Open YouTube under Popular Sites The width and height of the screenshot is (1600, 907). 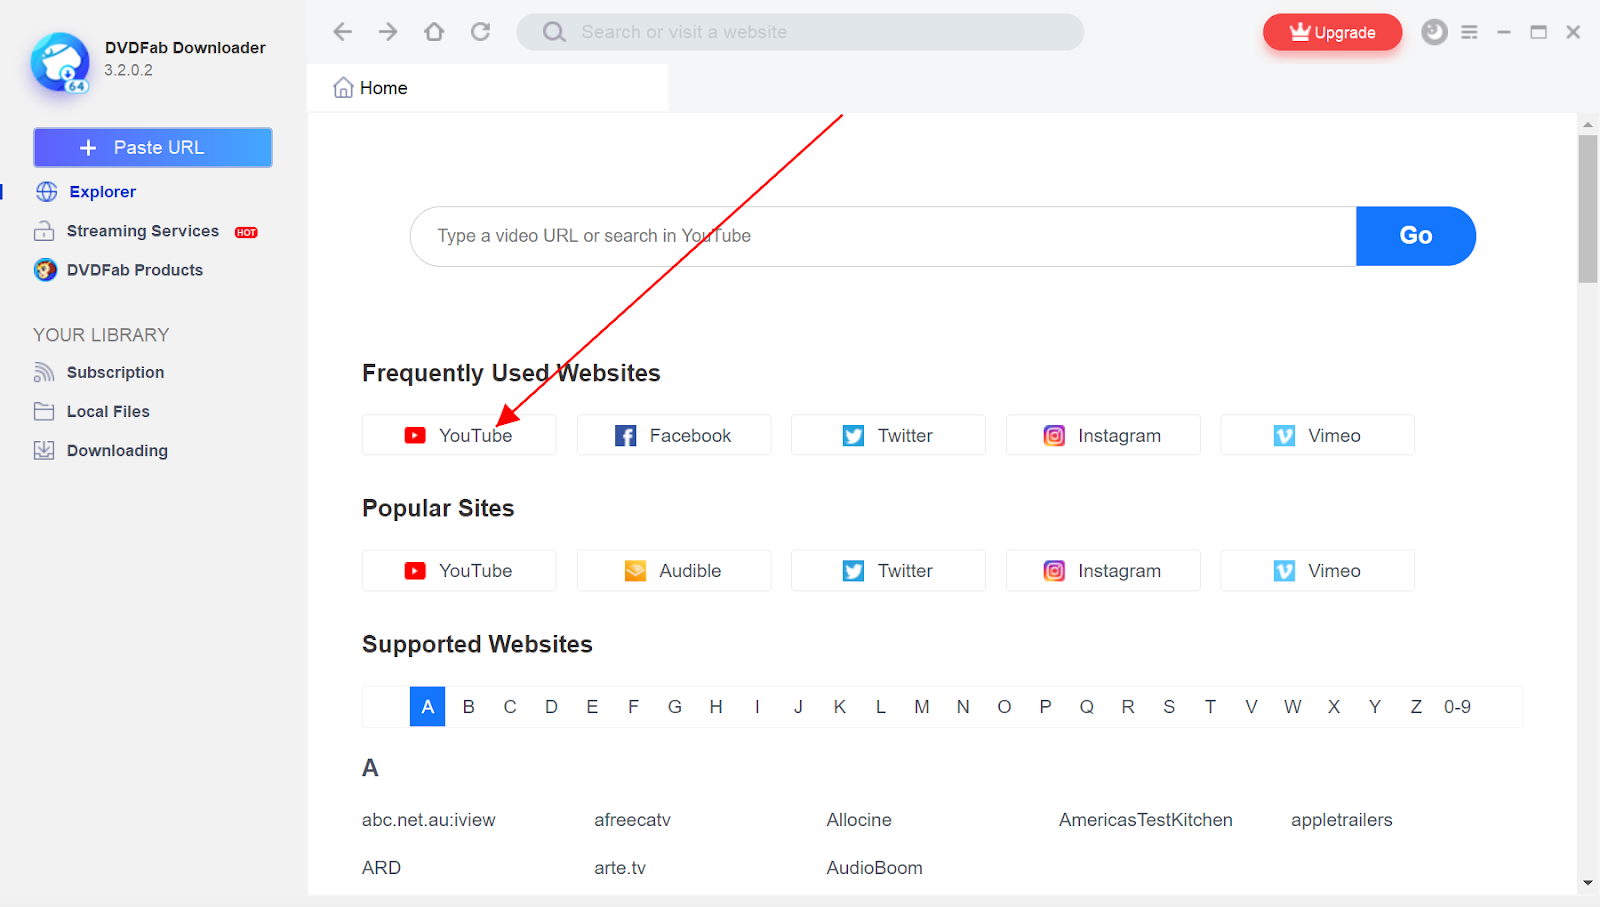coord(459,570)
